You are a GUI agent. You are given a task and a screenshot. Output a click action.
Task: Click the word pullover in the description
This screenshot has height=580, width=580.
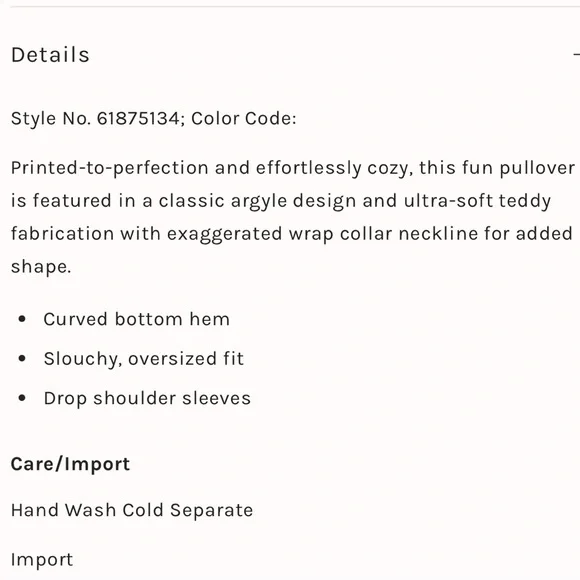[537, 168]
